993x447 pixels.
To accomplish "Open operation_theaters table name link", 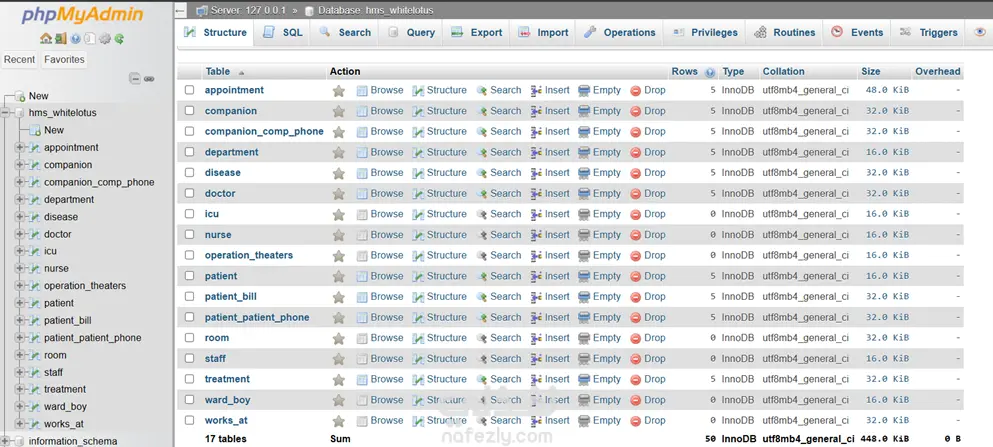I will [249, 256].
